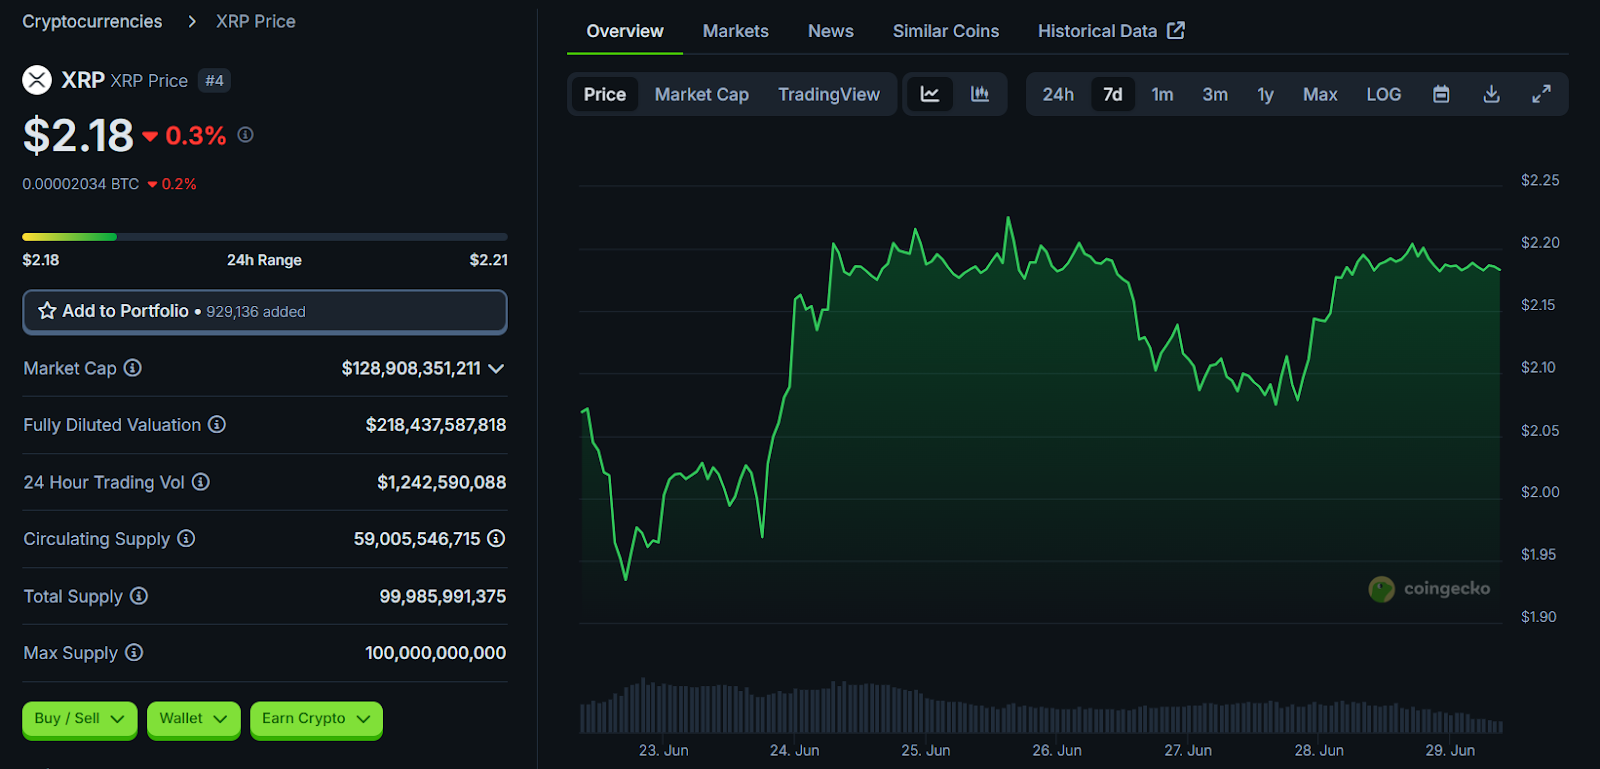1600x769 pixels.
Task: Open the Wallet dropdown
Action: 193,719
